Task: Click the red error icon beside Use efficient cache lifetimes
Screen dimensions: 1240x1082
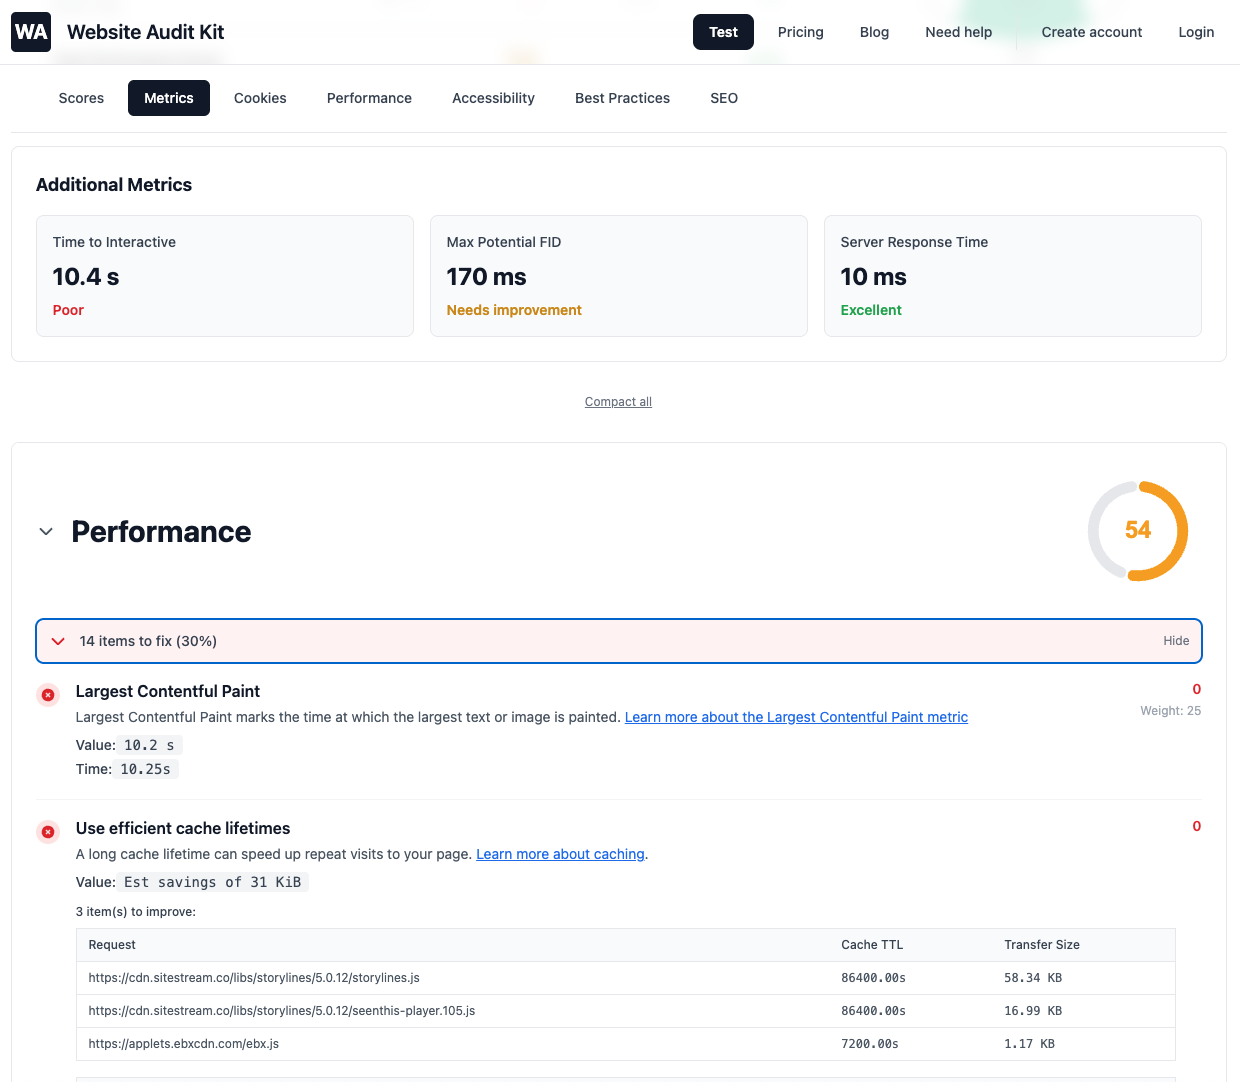Action: [48, 831]
